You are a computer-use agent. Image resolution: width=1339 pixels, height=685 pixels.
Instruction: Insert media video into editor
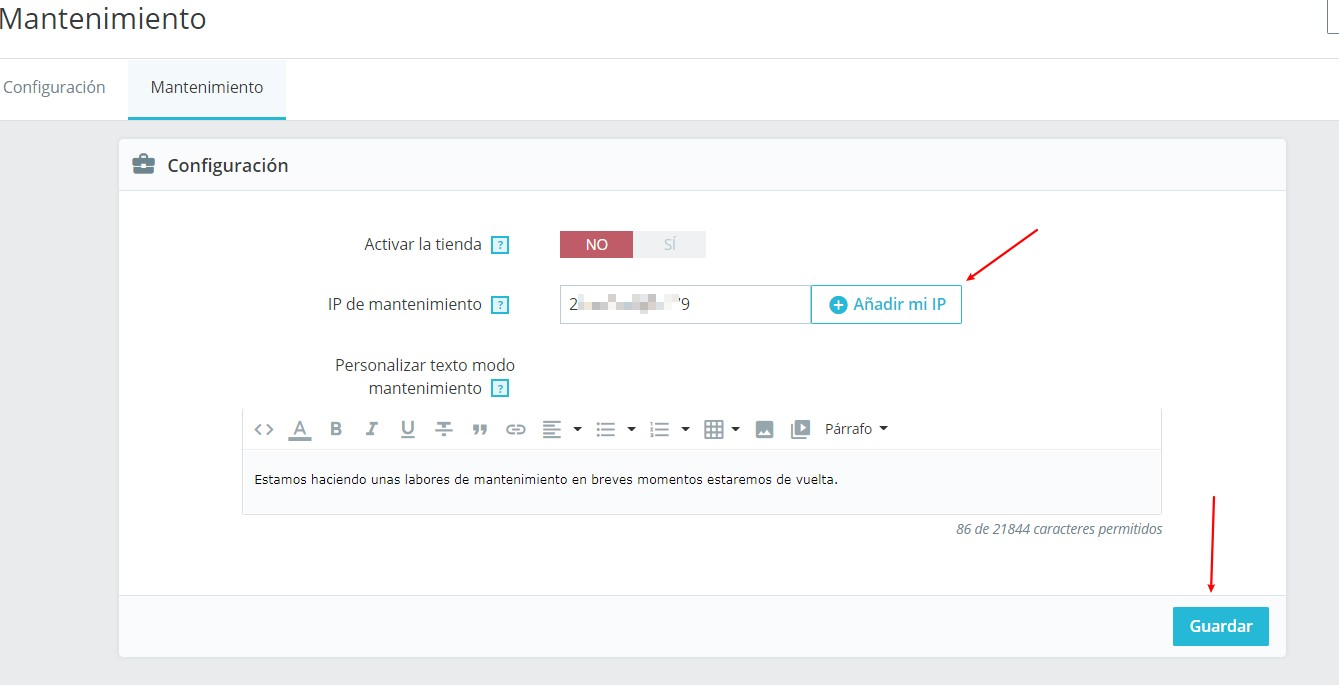coord(800,429)
